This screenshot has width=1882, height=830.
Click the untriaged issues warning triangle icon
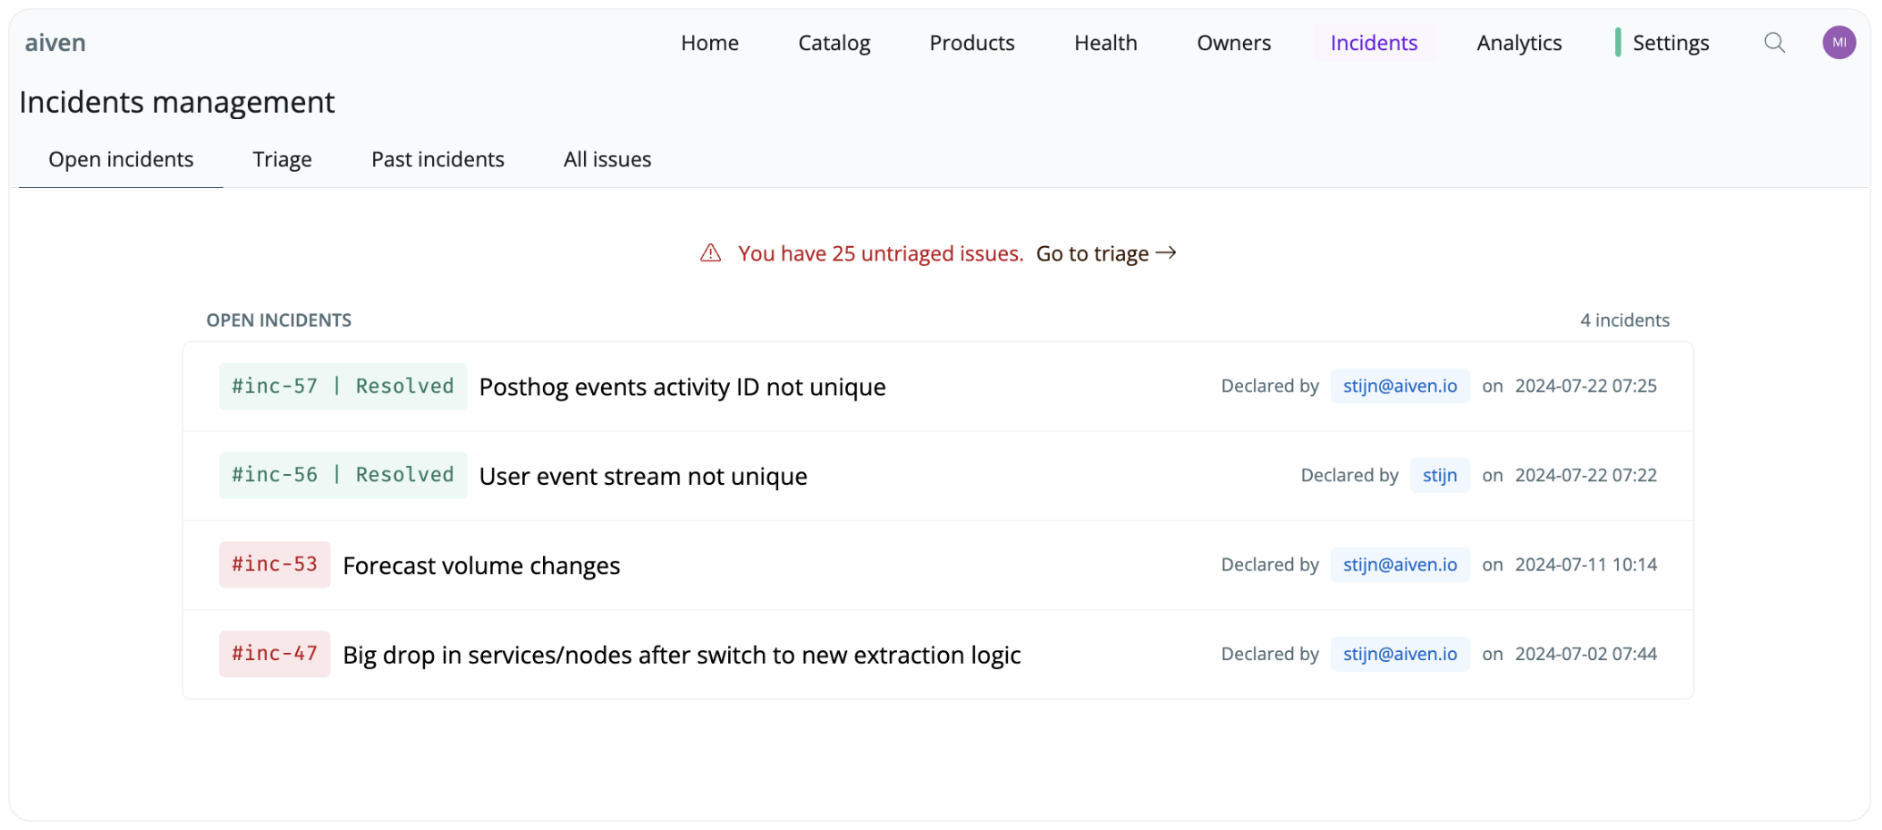[x=710, y=253]
